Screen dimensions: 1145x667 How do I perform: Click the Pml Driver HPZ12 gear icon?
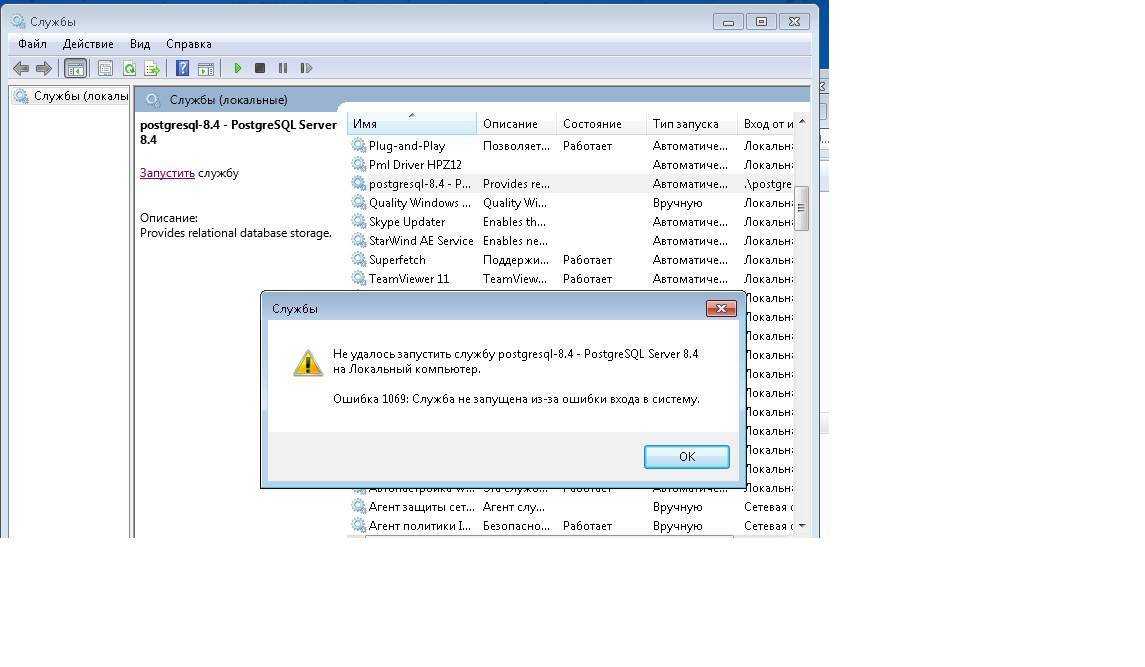point(359,164)
